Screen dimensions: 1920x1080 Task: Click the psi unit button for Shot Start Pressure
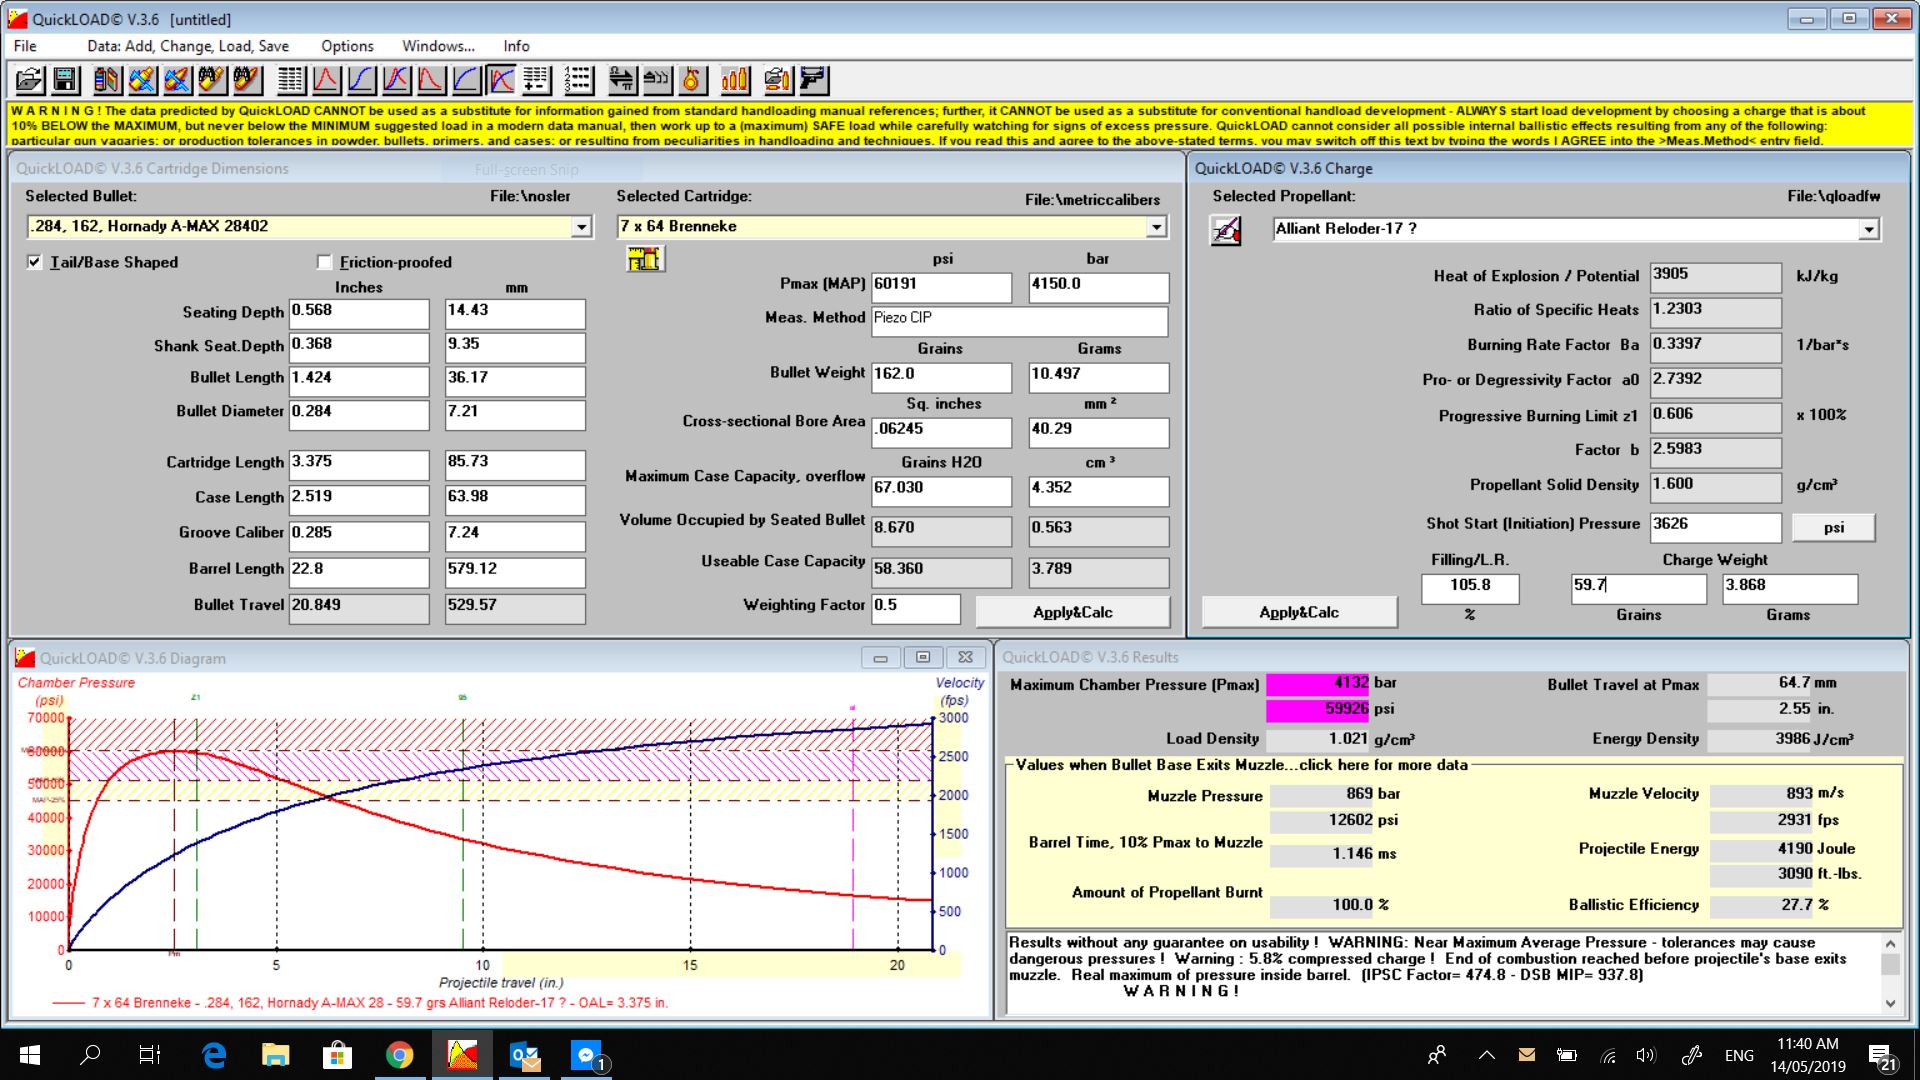tap(1833, 527)
